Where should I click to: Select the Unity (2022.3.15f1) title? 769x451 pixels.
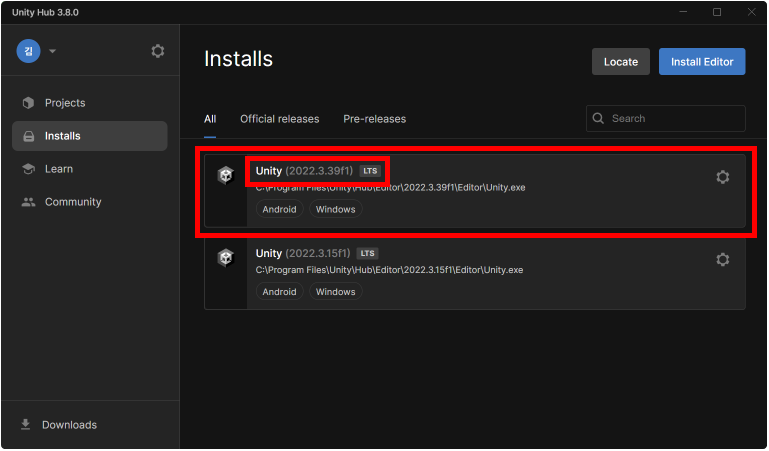click(x=303, y=253)
